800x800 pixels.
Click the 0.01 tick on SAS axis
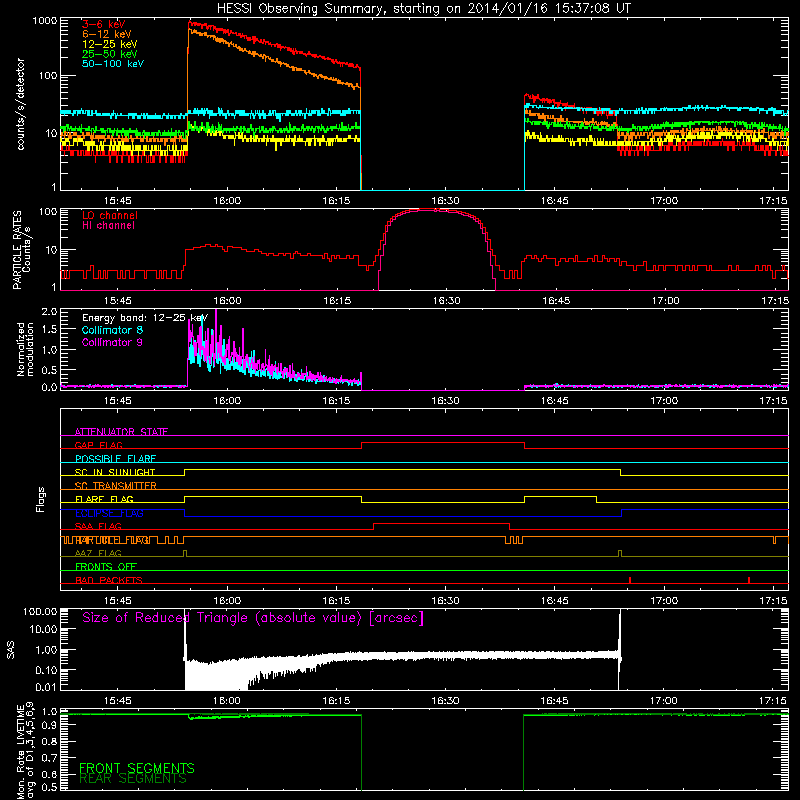[46, 687]
